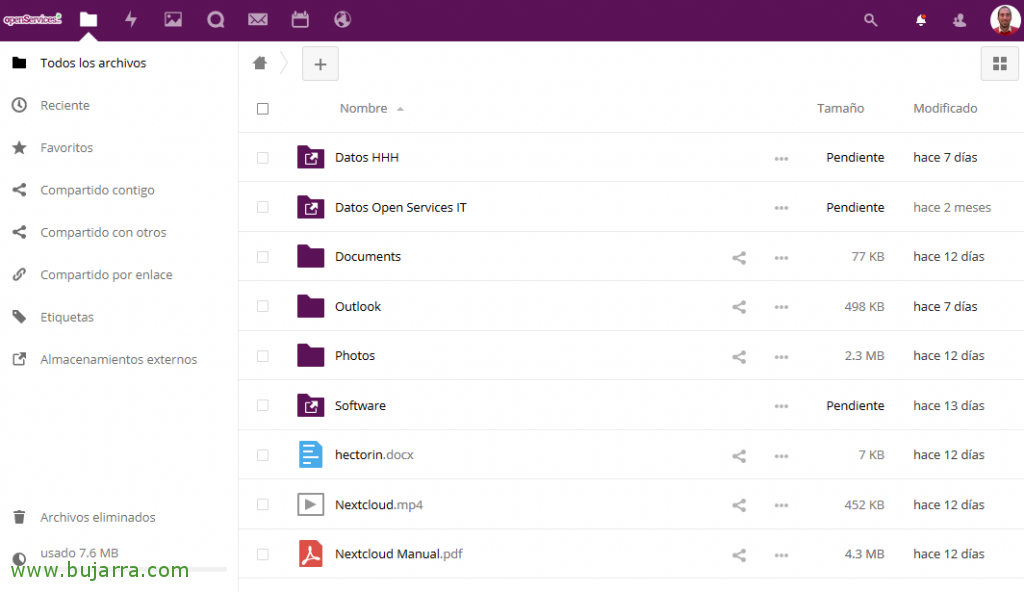Open the Calendar app icon
Viewport: 1024px width, 592px height.
[300, 19]
